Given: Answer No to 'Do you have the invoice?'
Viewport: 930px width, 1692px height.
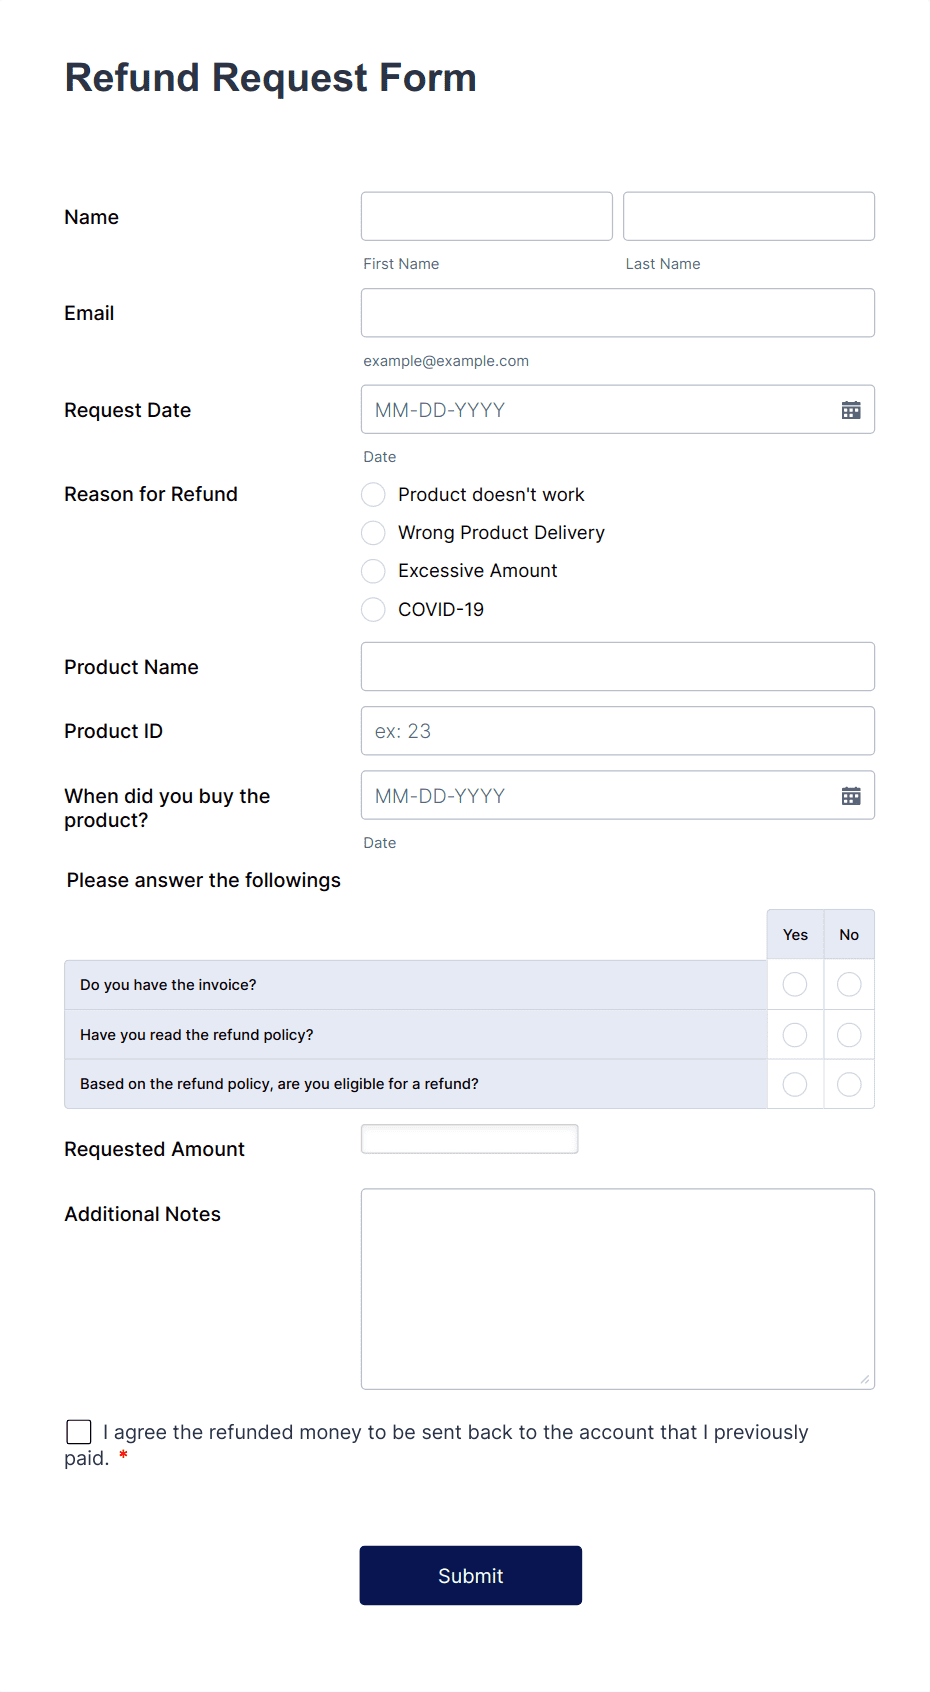Looking at the screenshot, I should coord(848,984).
